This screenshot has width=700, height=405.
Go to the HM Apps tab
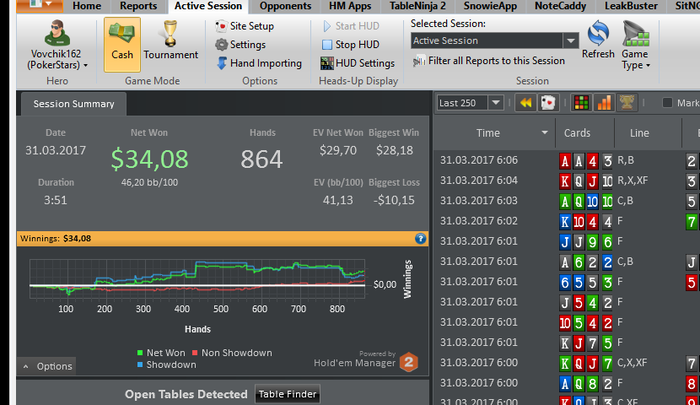(350, 6)
